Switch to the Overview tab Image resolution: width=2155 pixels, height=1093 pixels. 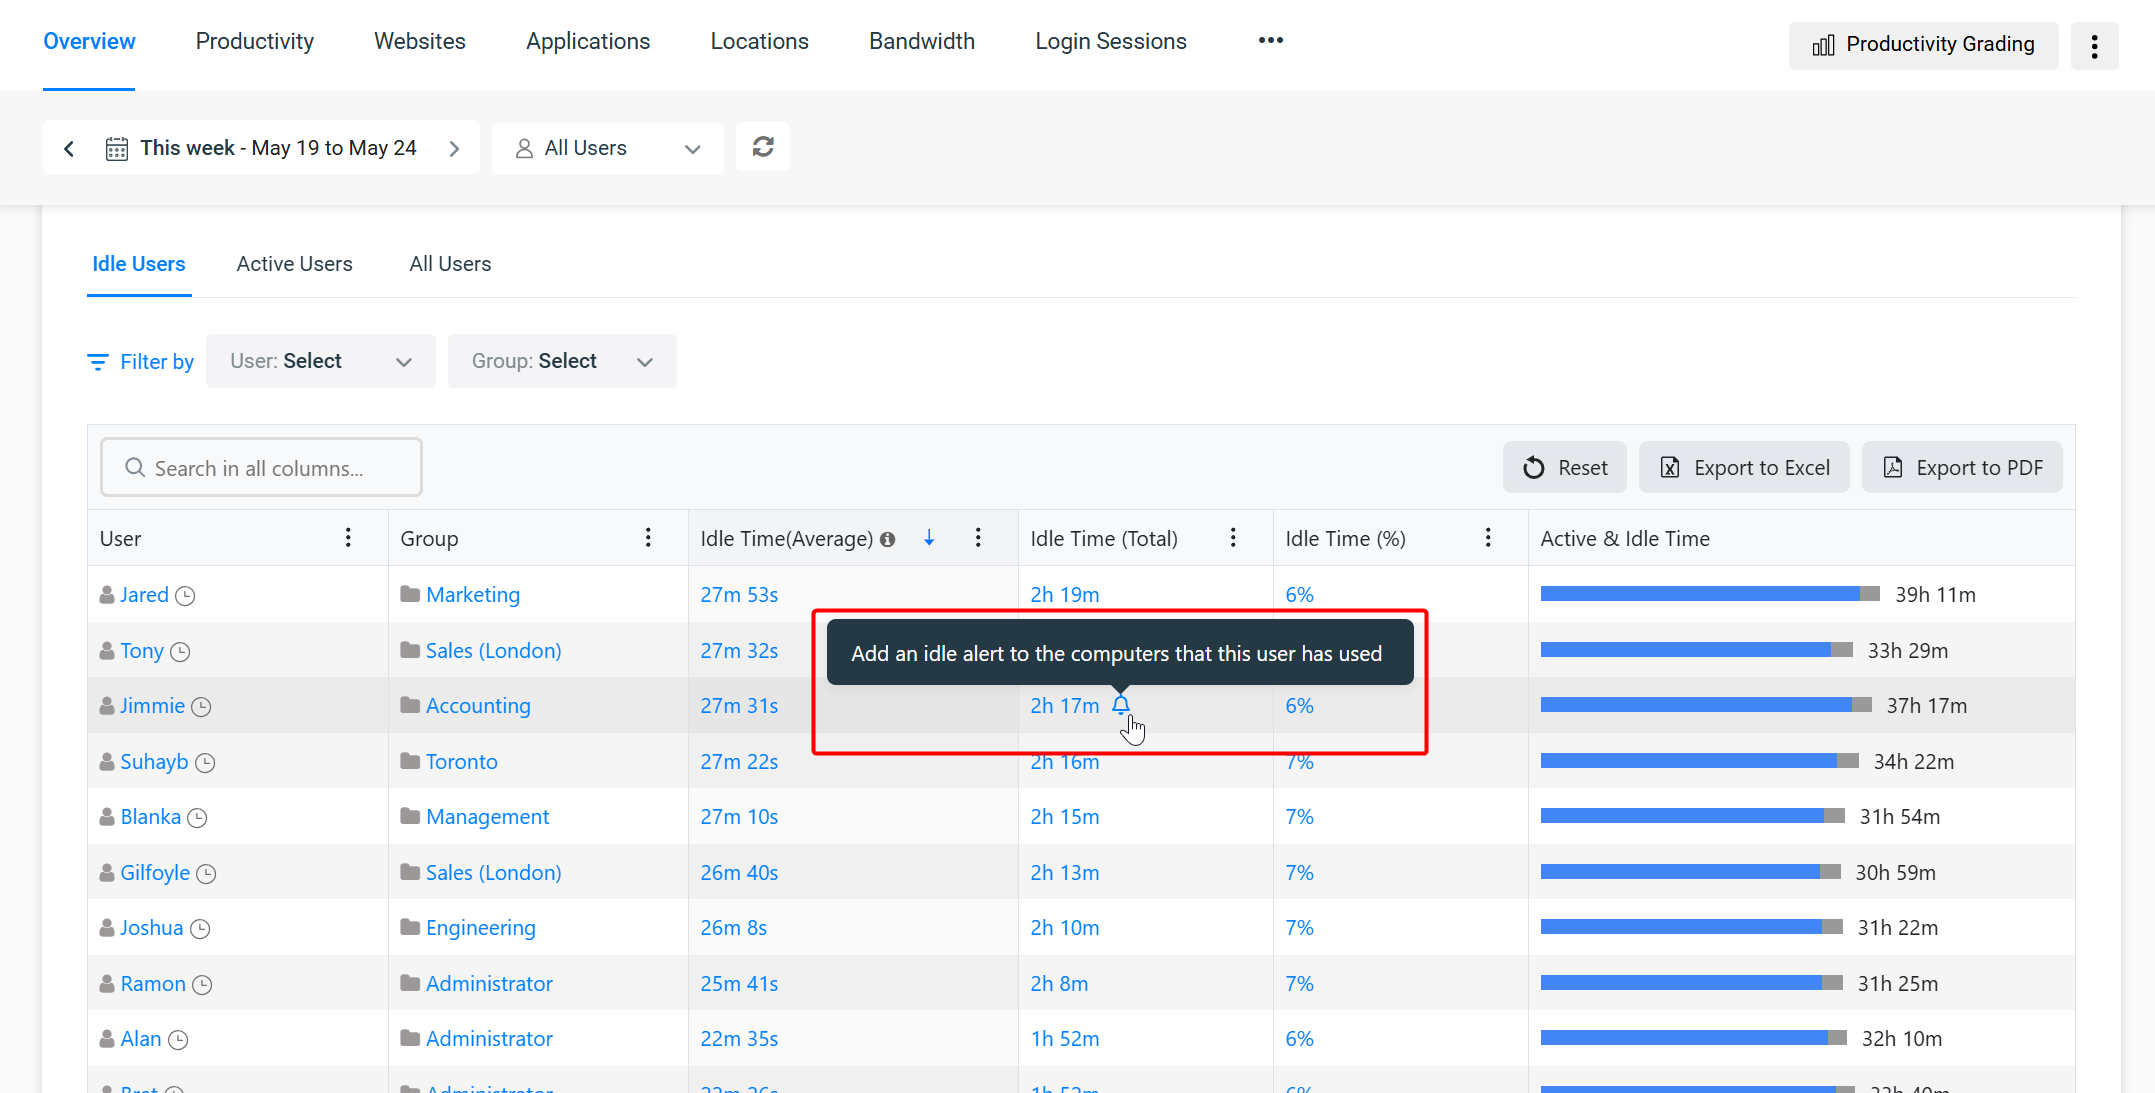click(x=89, y=41)
